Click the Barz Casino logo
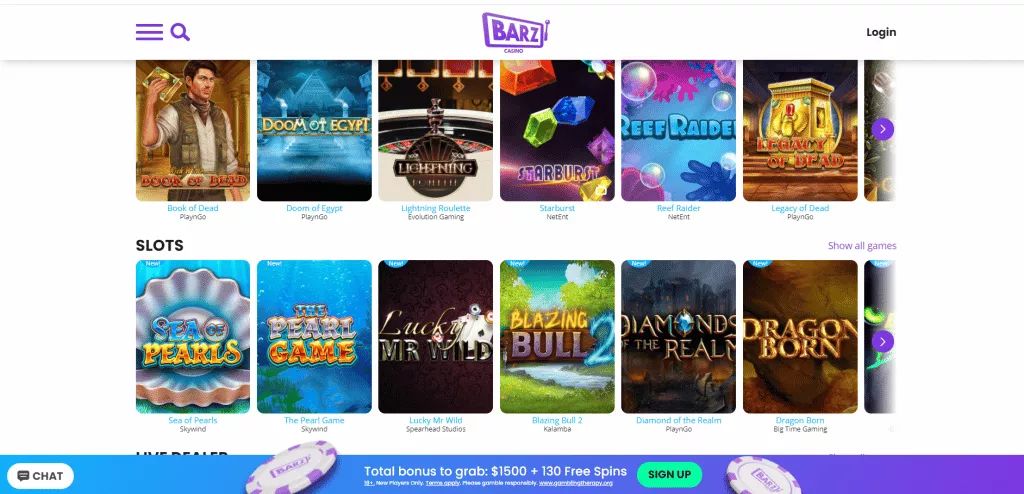1024x494 pixels. tap(516, 33)
